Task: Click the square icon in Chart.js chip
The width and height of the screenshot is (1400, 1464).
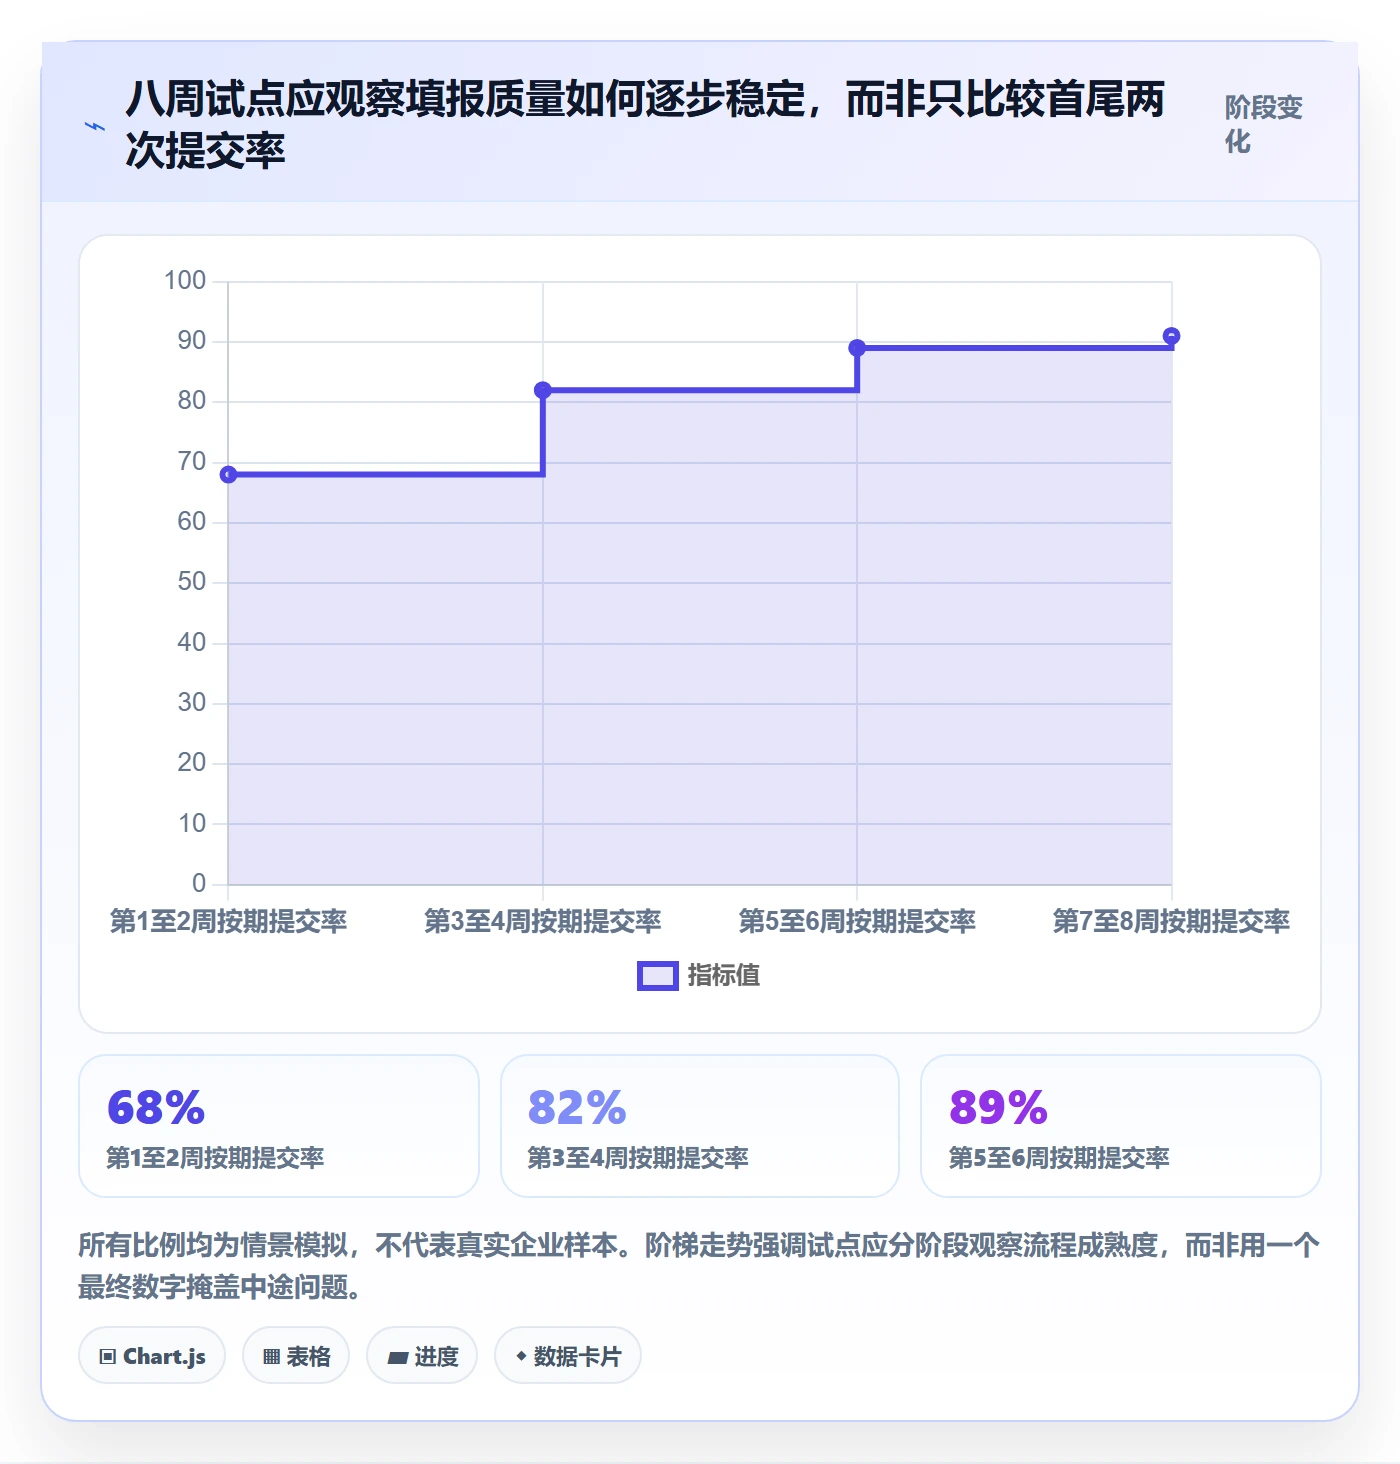Action: pyautogui.click(x=108, y=1357)
